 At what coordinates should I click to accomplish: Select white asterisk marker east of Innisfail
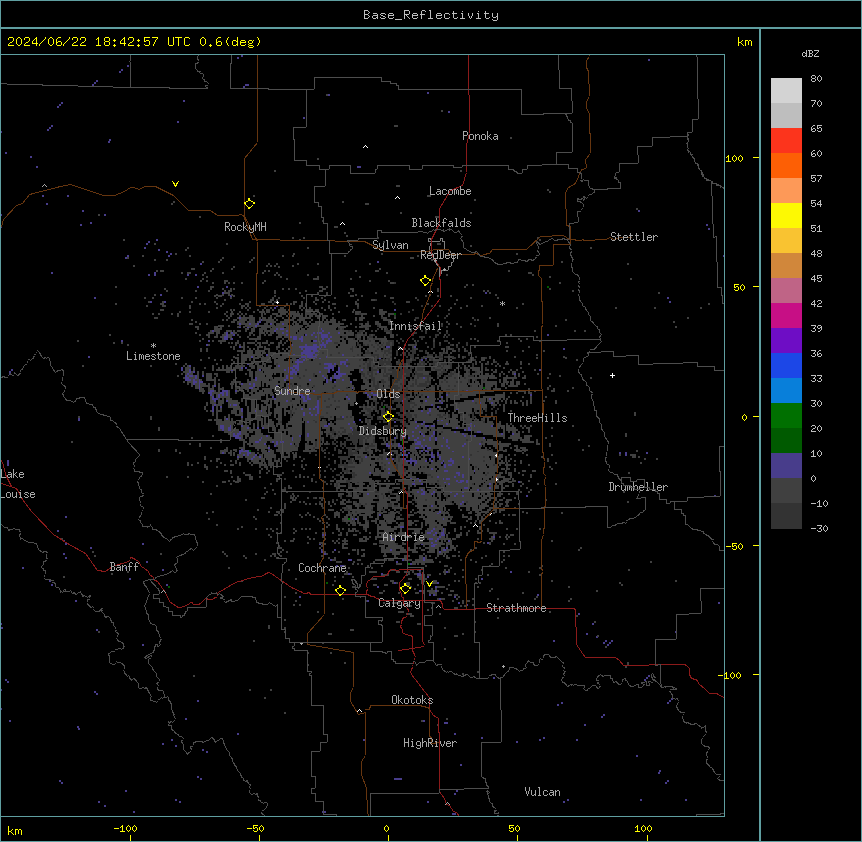[502, 303]
